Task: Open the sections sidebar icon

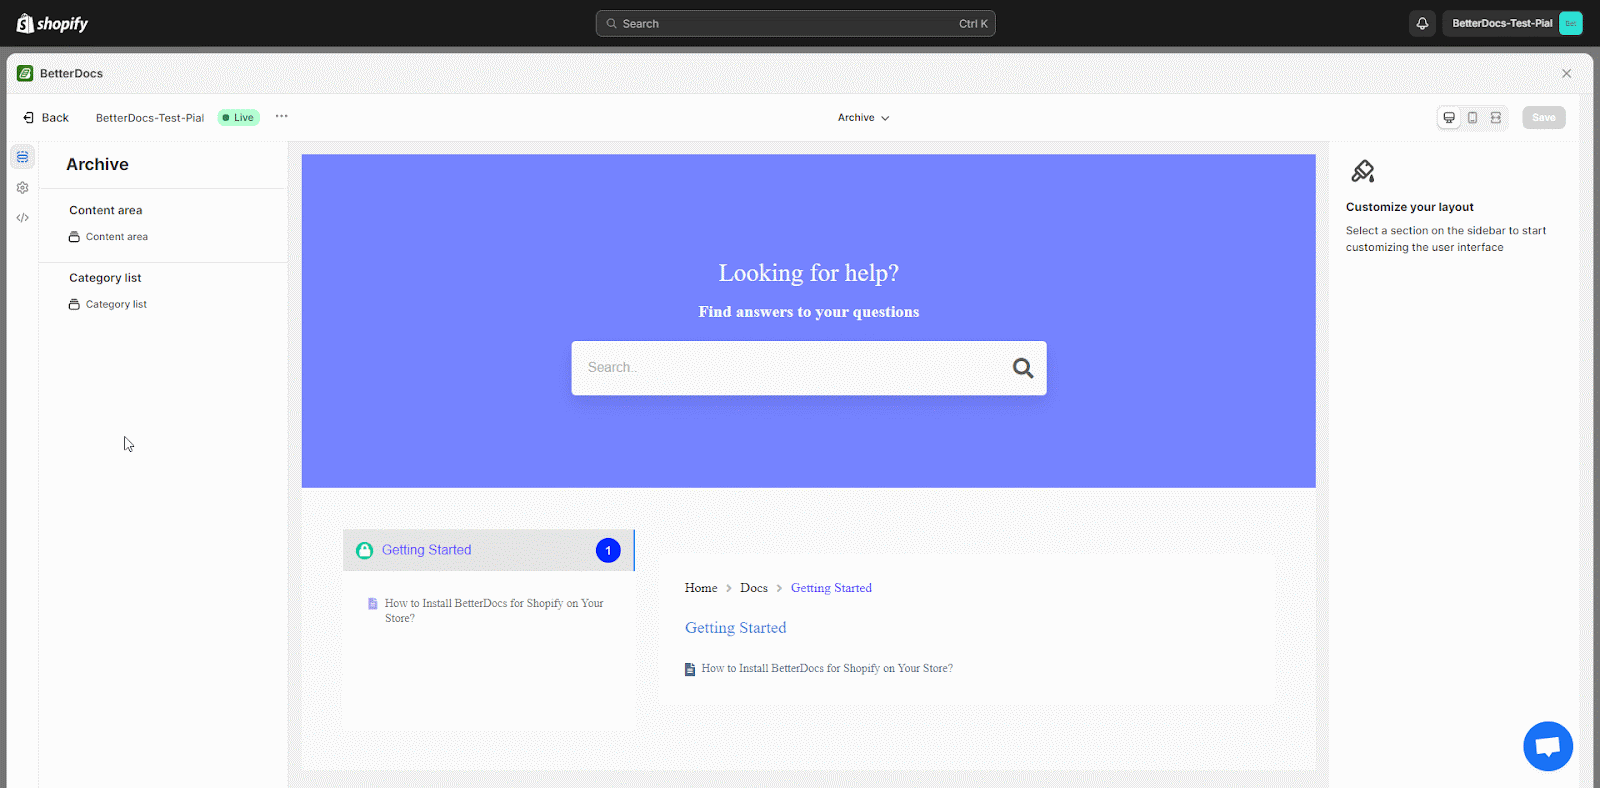Action: tap(22, 157)
